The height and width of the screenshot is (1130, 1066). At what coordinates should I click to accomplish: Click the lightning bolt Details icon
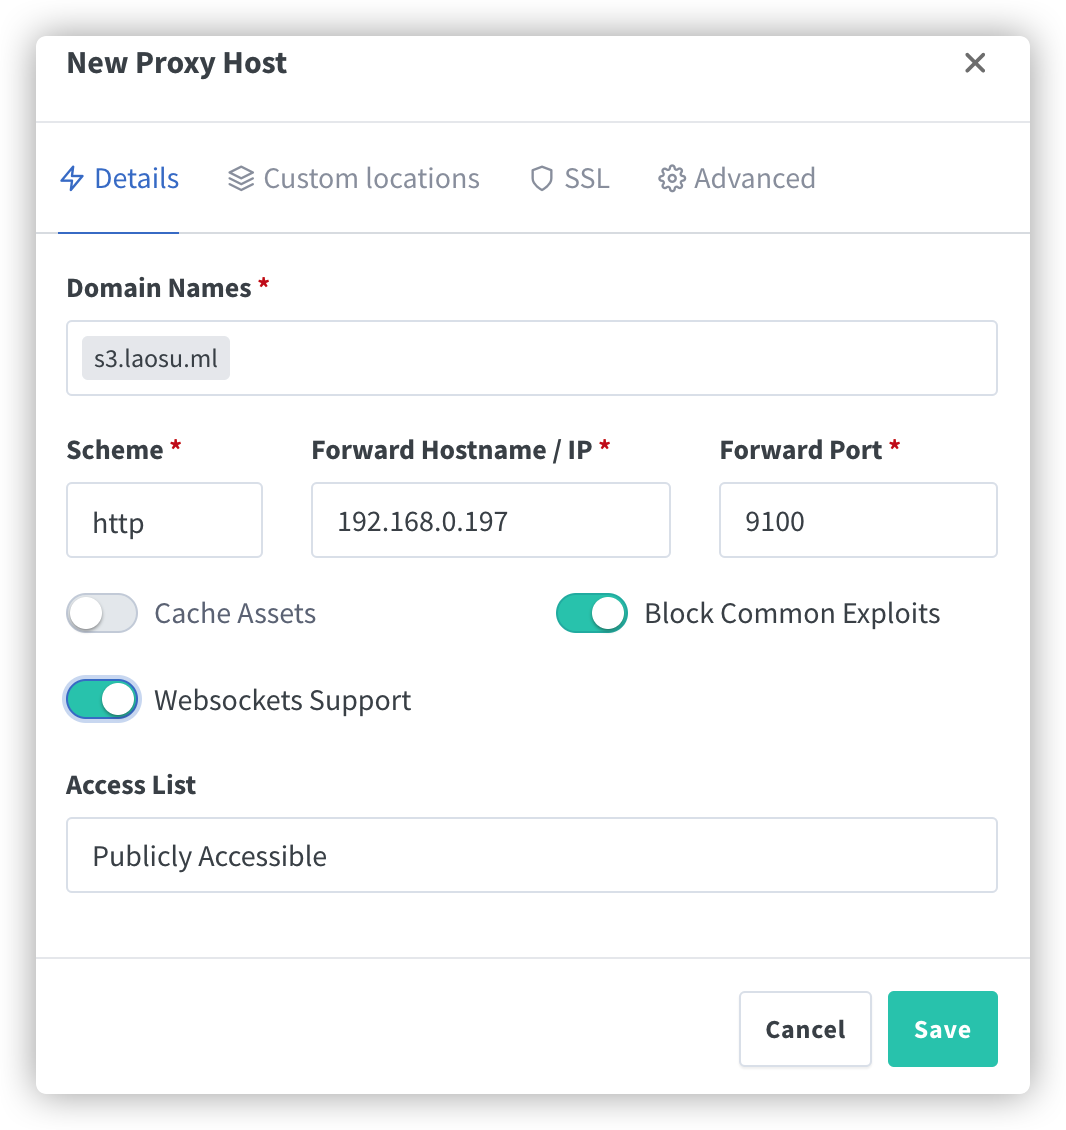(x=72, y=178)
